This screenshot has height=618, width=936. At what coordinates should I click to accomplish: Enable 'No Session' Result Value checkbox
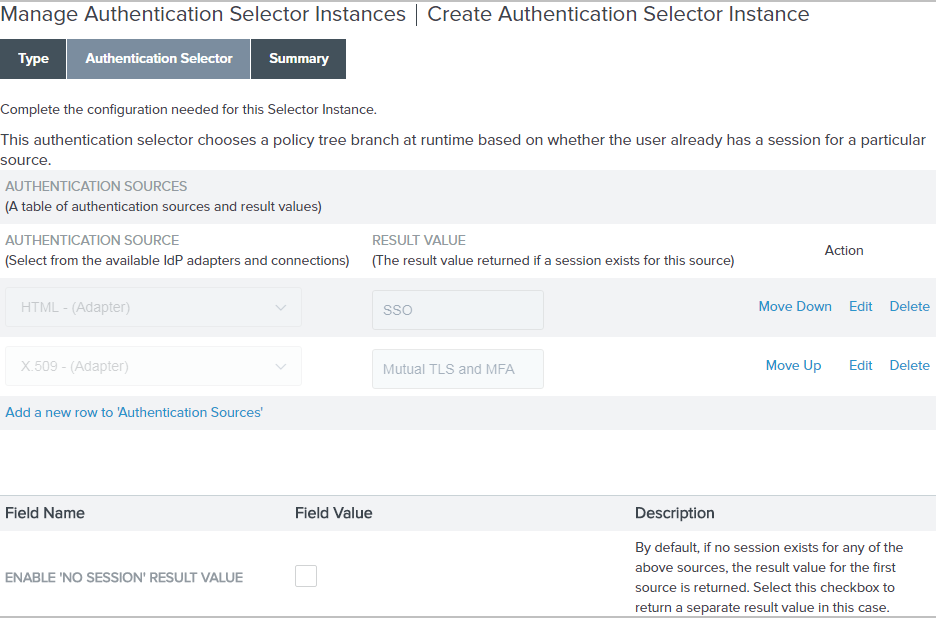pos(306,575)
